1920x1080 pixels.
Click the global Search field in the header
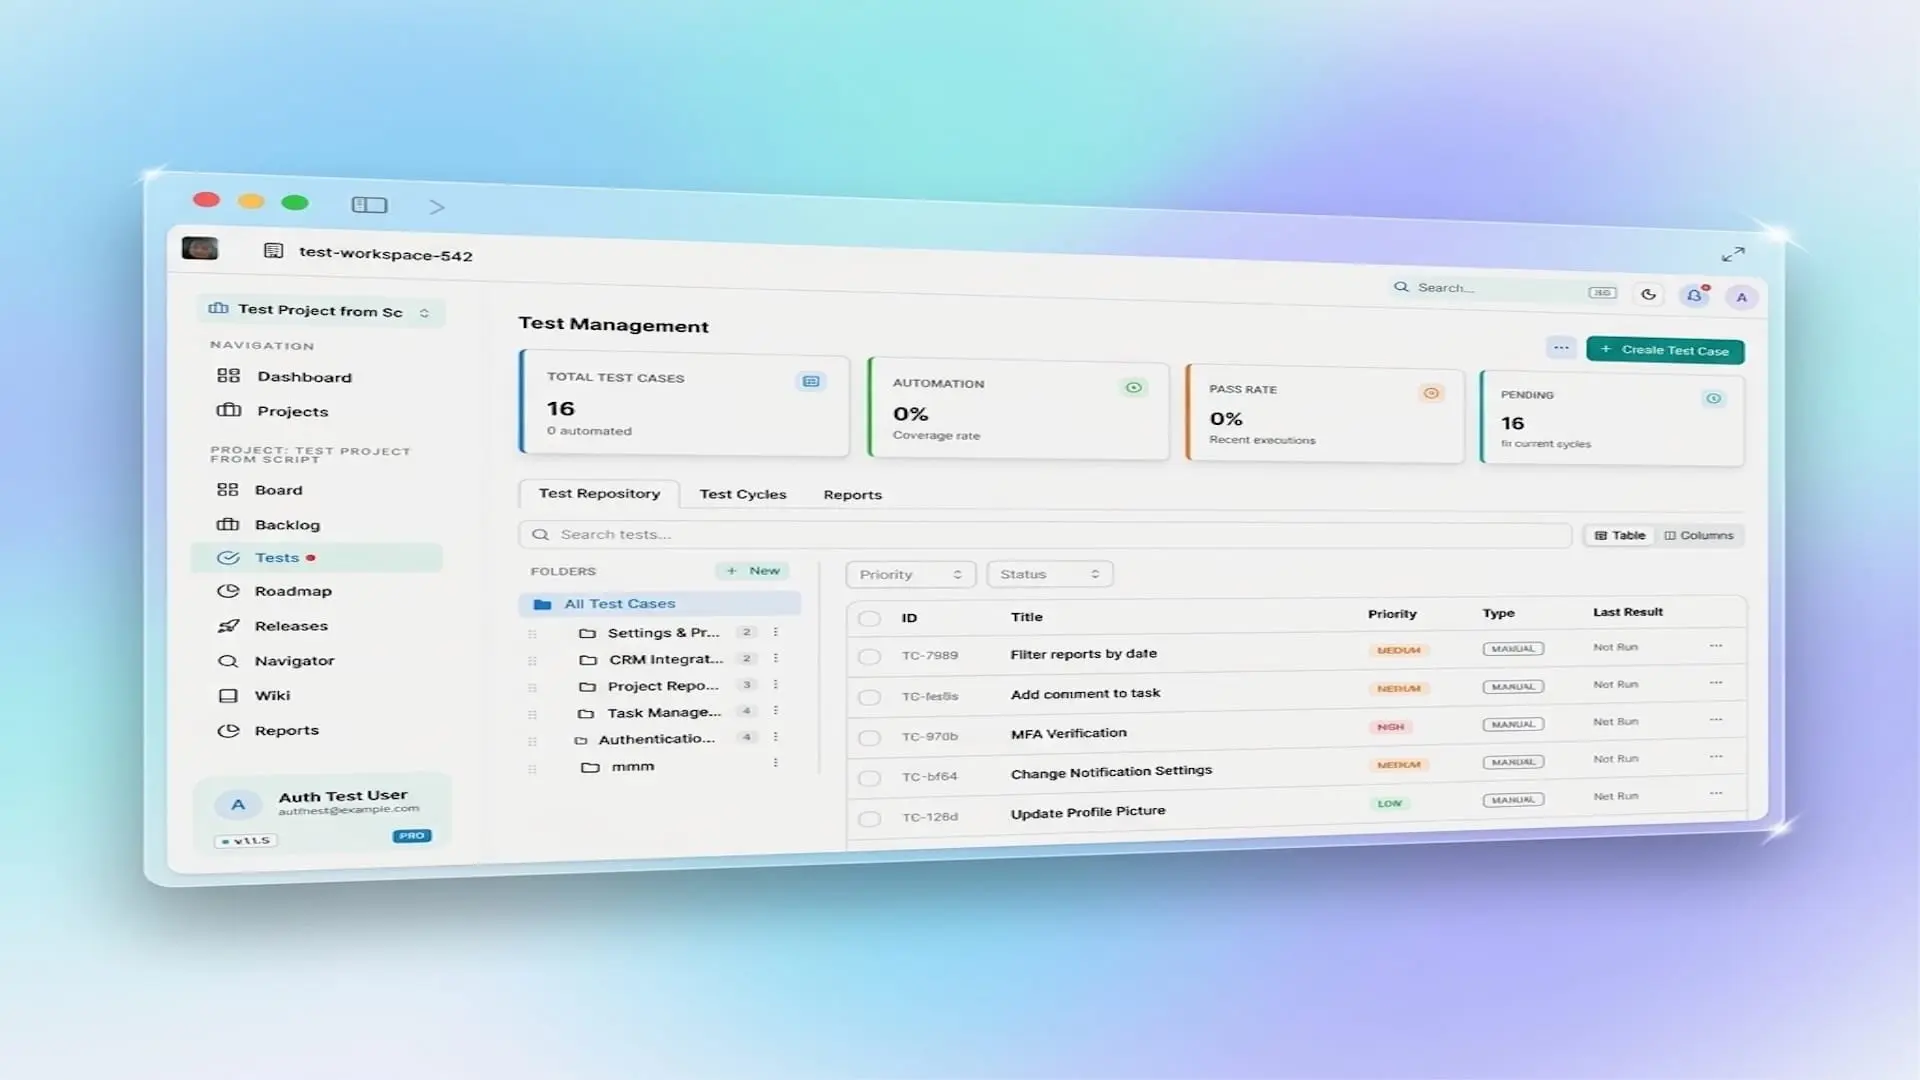(1505, 289)
